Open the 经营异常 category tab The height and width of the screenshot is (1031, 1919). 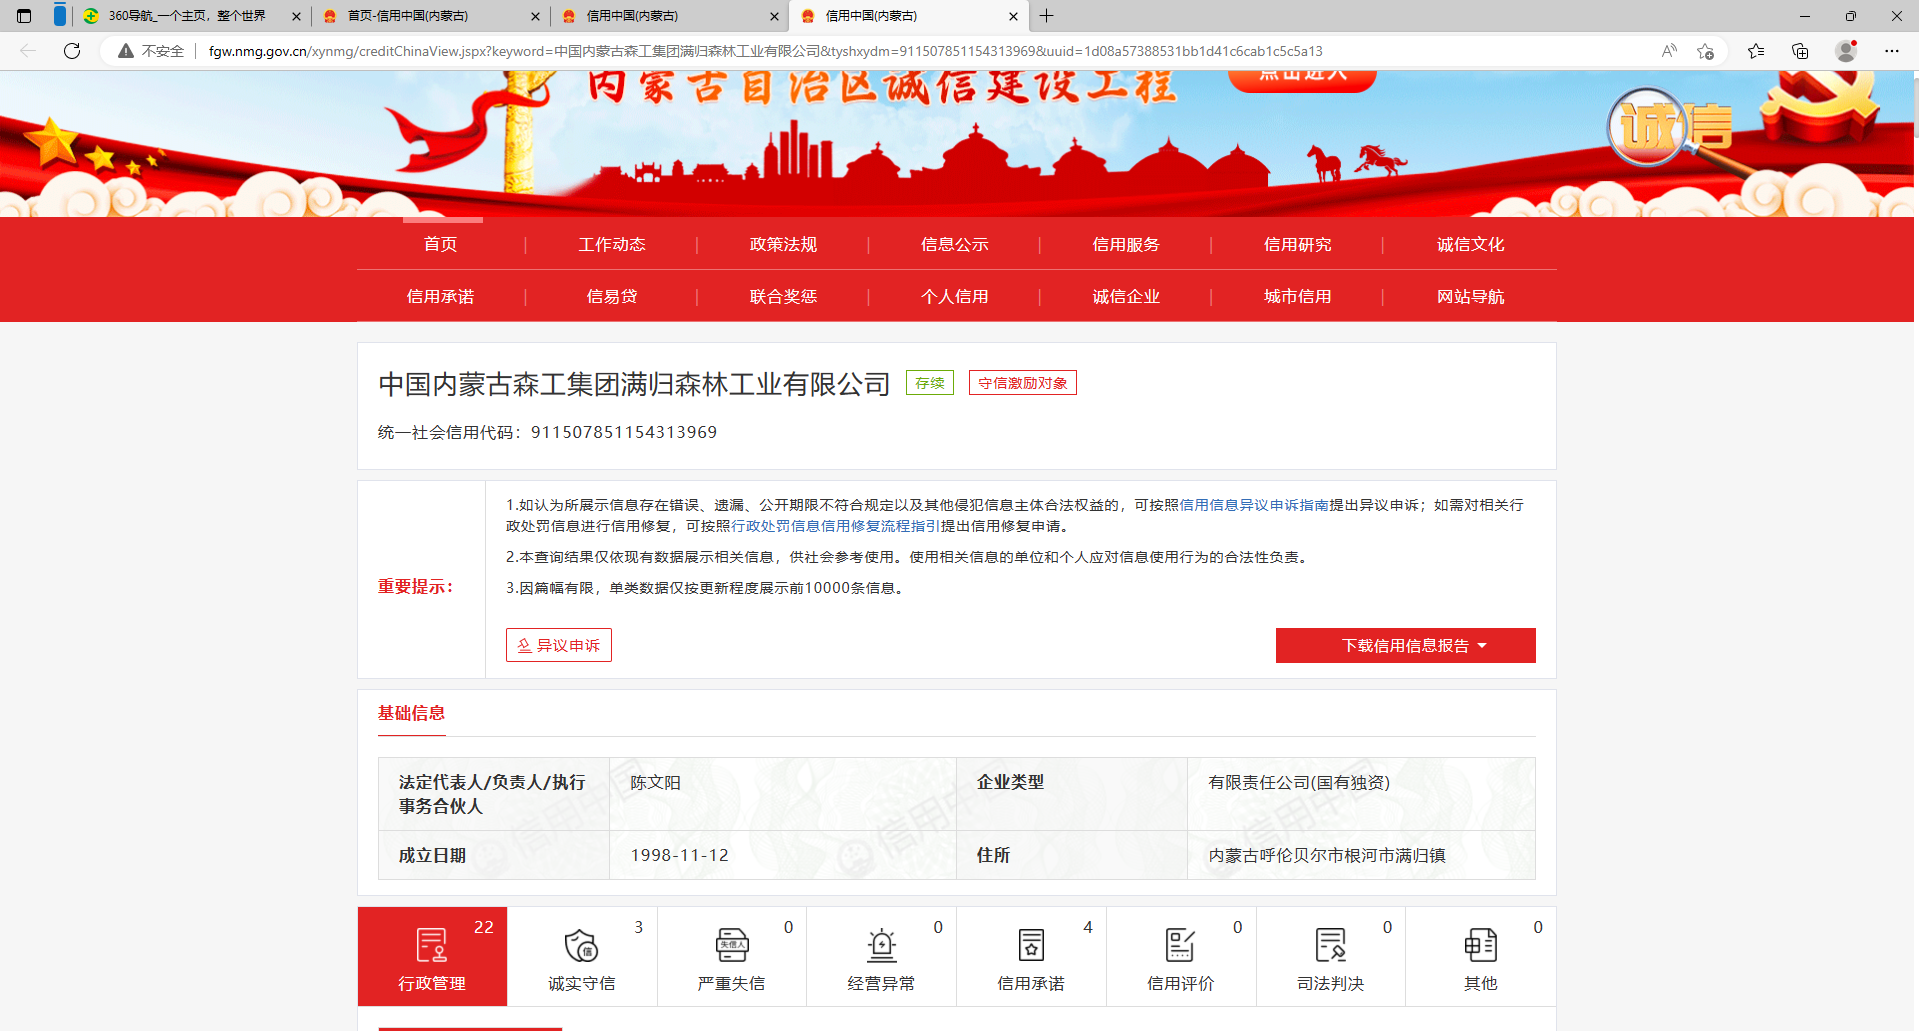[881, 956]
